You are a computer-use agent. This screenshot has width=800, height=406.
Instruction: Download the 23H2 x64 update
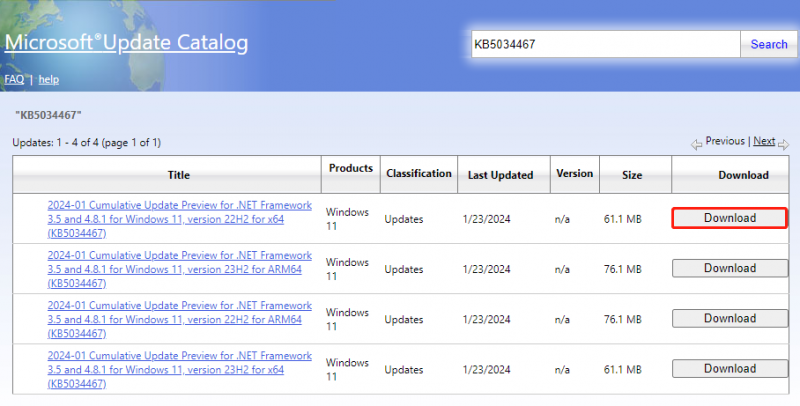pos(730,368)
